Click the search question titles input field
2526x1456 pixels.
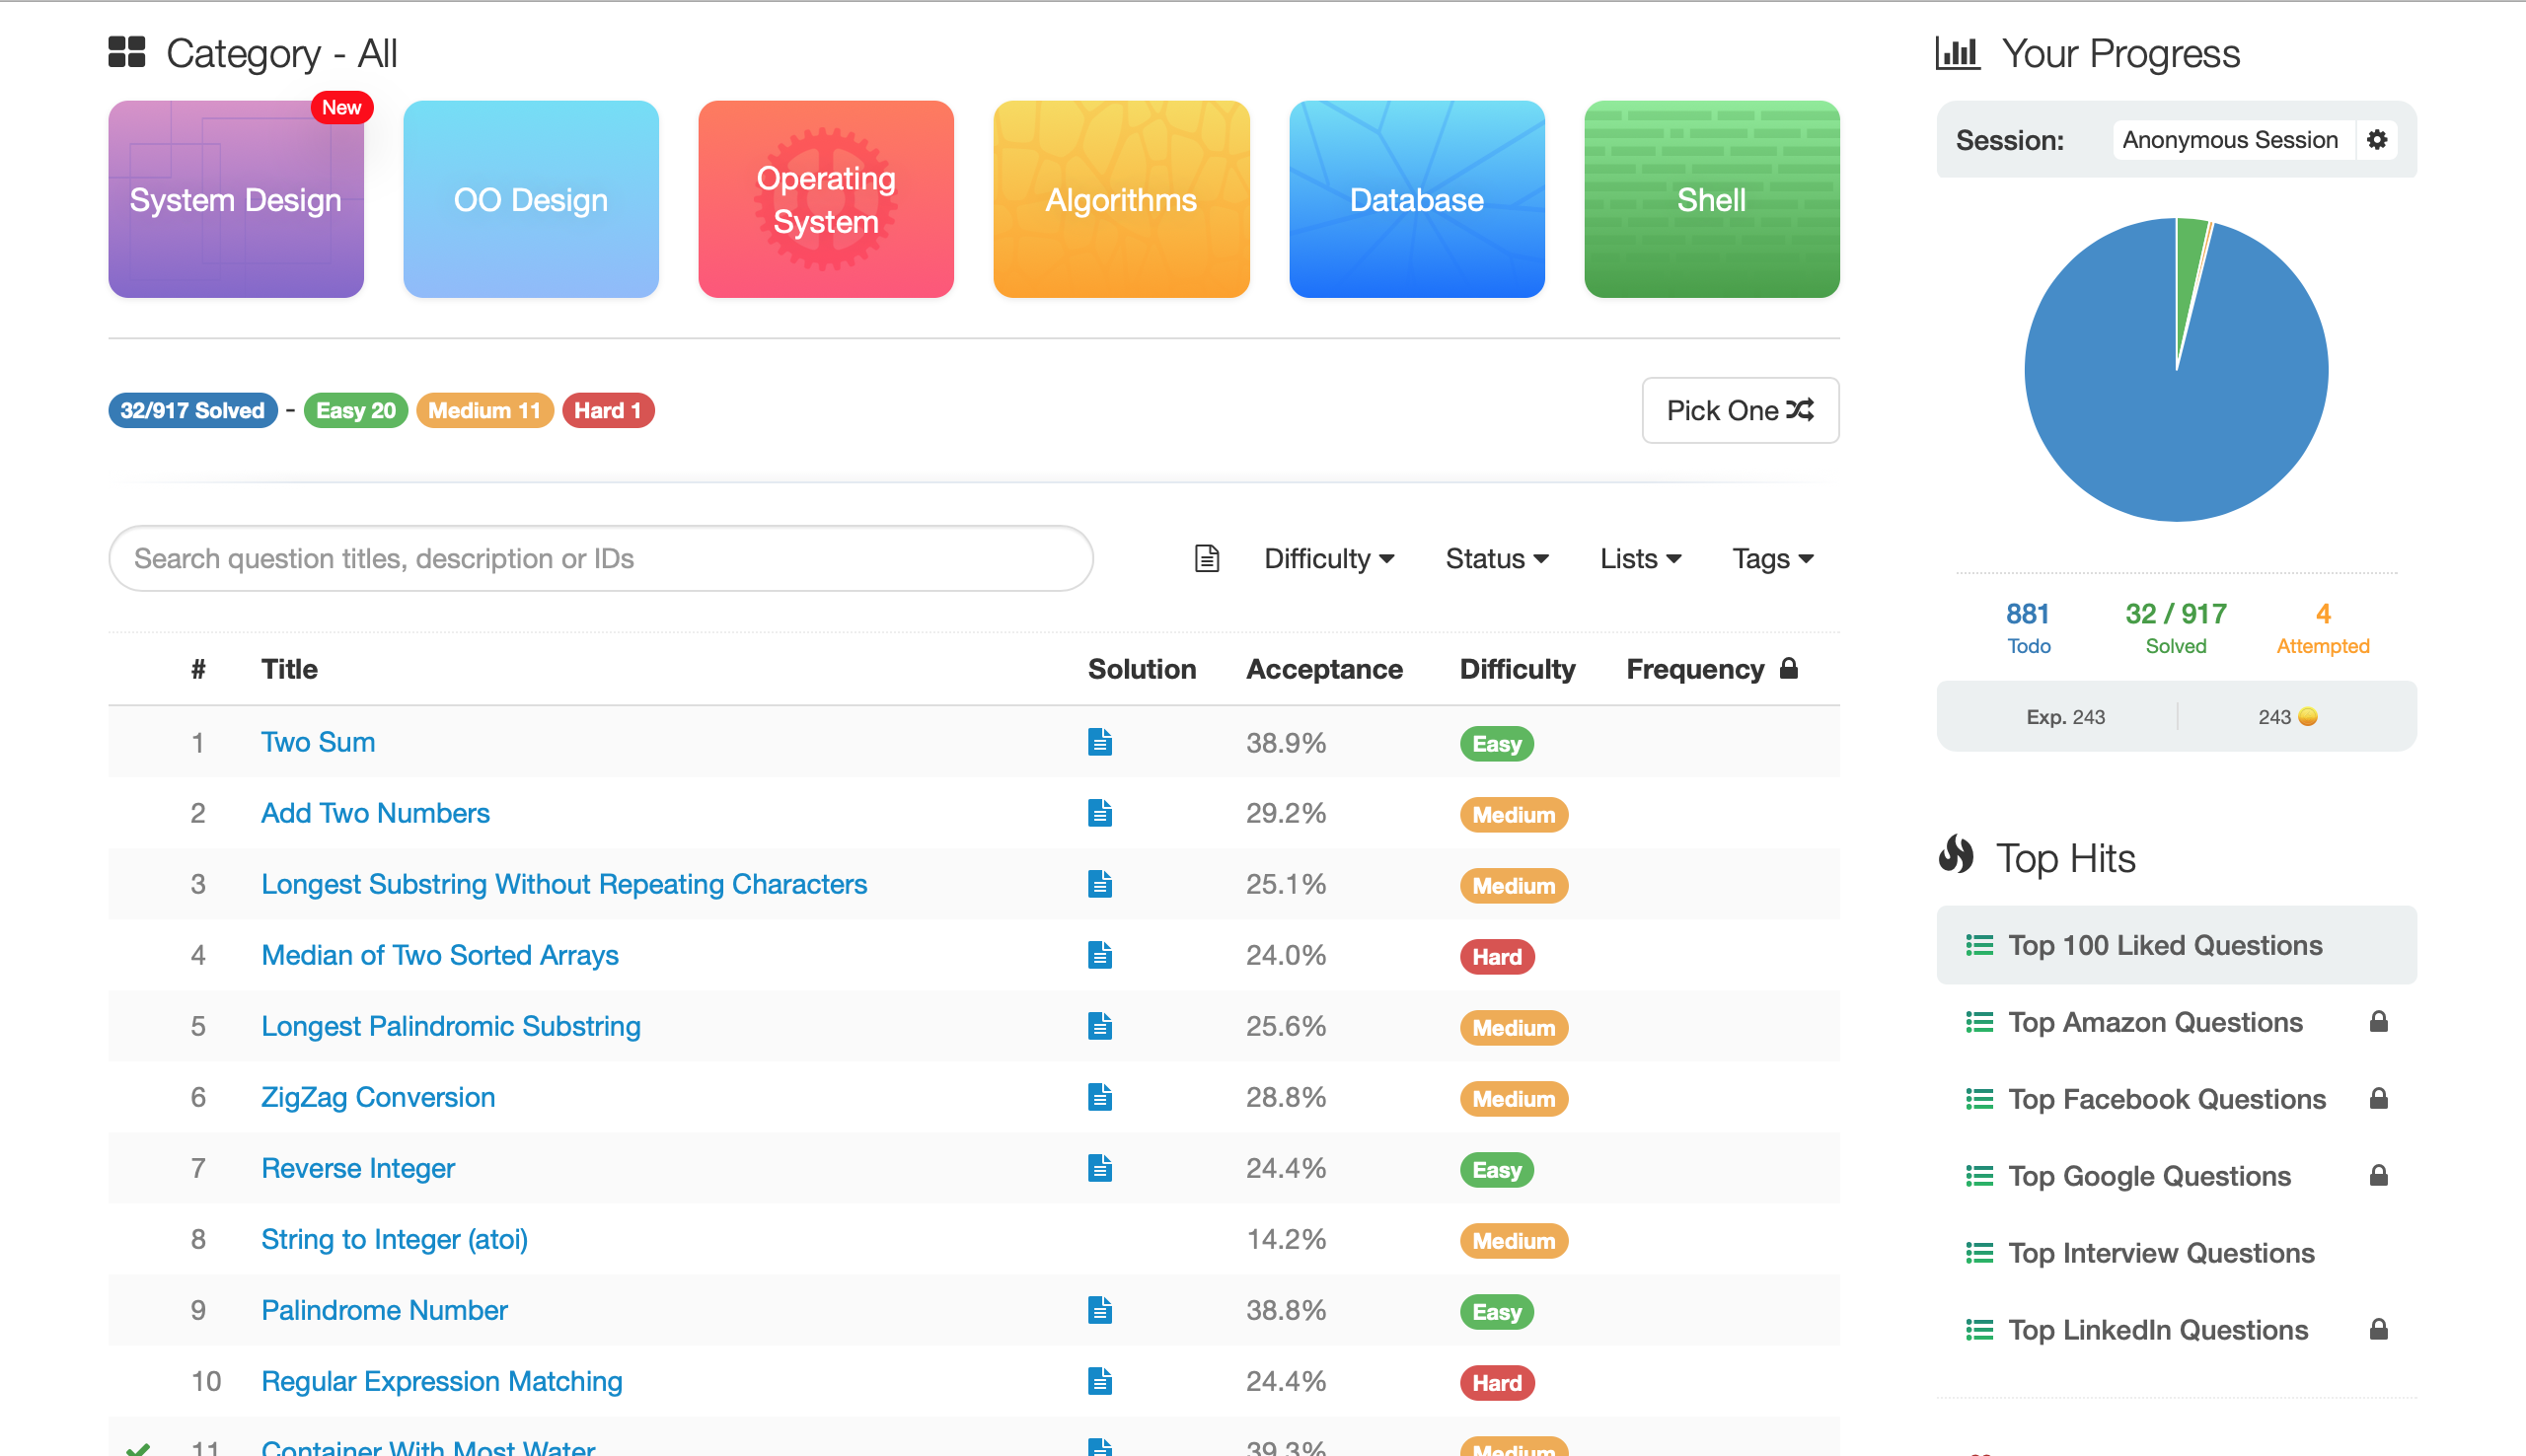click(x=600, y=558)
